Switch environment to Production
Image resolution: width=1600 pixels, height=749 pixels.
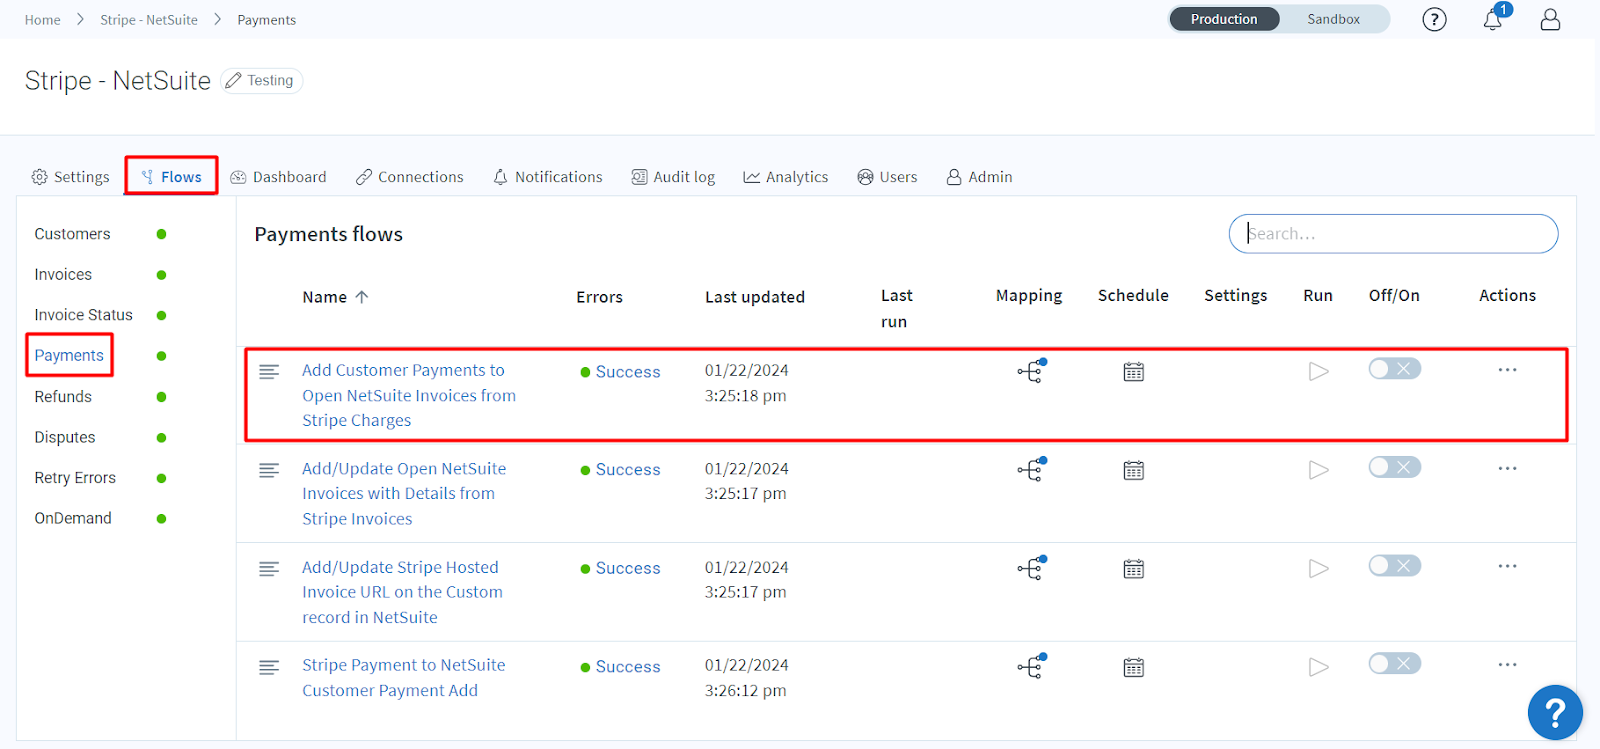point(1224,19)
